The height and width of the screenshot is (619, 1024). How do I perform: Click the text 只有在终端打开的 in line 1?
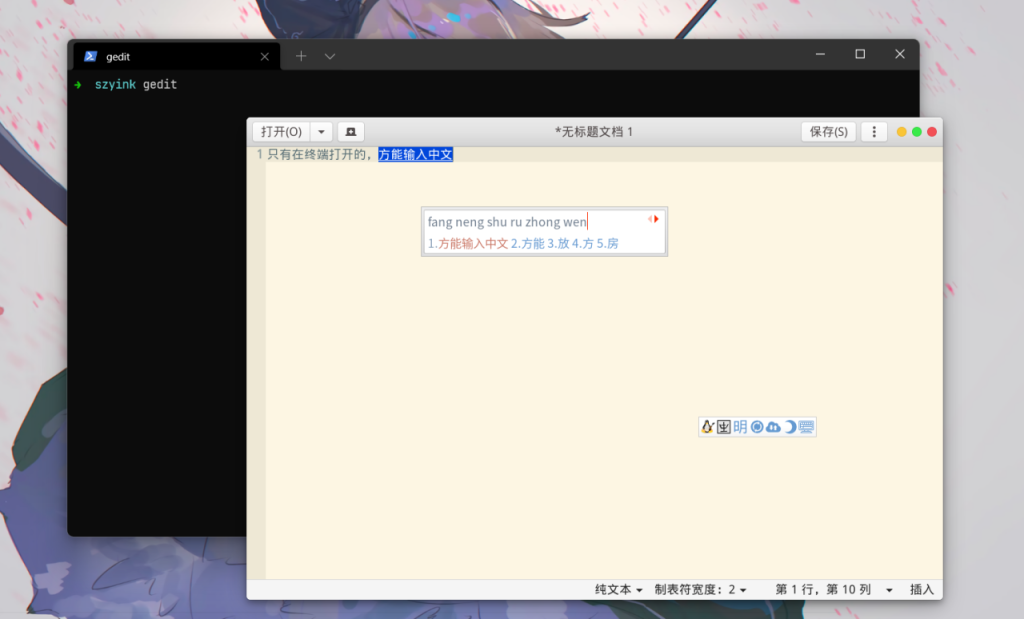pyautogui.click(x=317, y=155)
